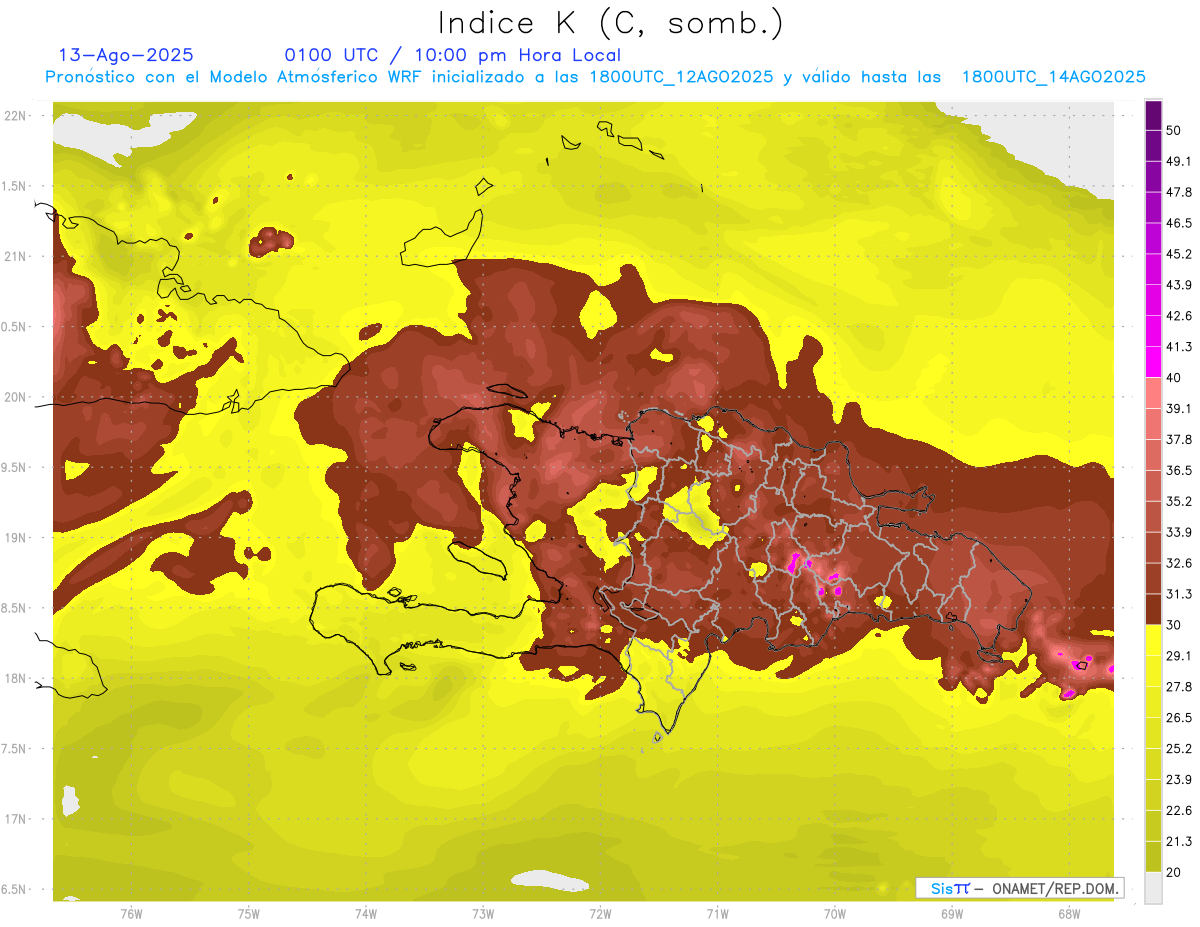The width and height of the screenshot is (1200, 927).
Task: Click the '50' colorbar label
Action: pos(1176,131)
